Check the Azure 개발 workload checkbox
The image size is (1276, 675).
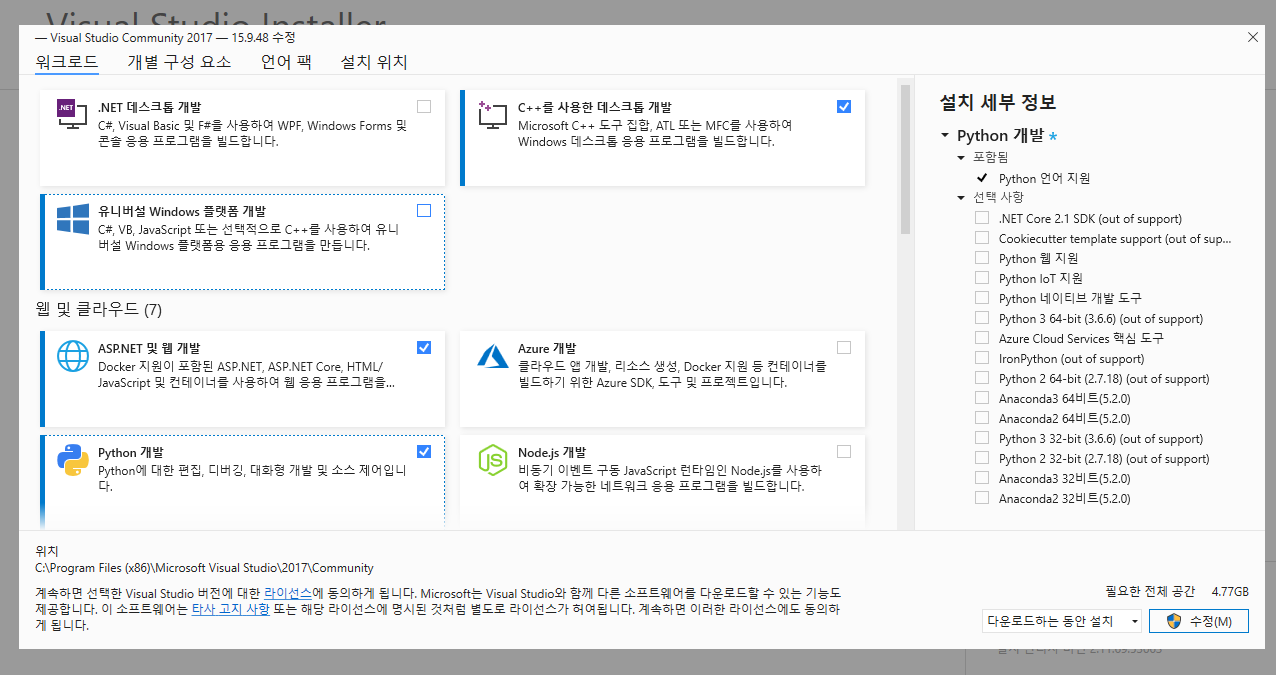[844, 347]
